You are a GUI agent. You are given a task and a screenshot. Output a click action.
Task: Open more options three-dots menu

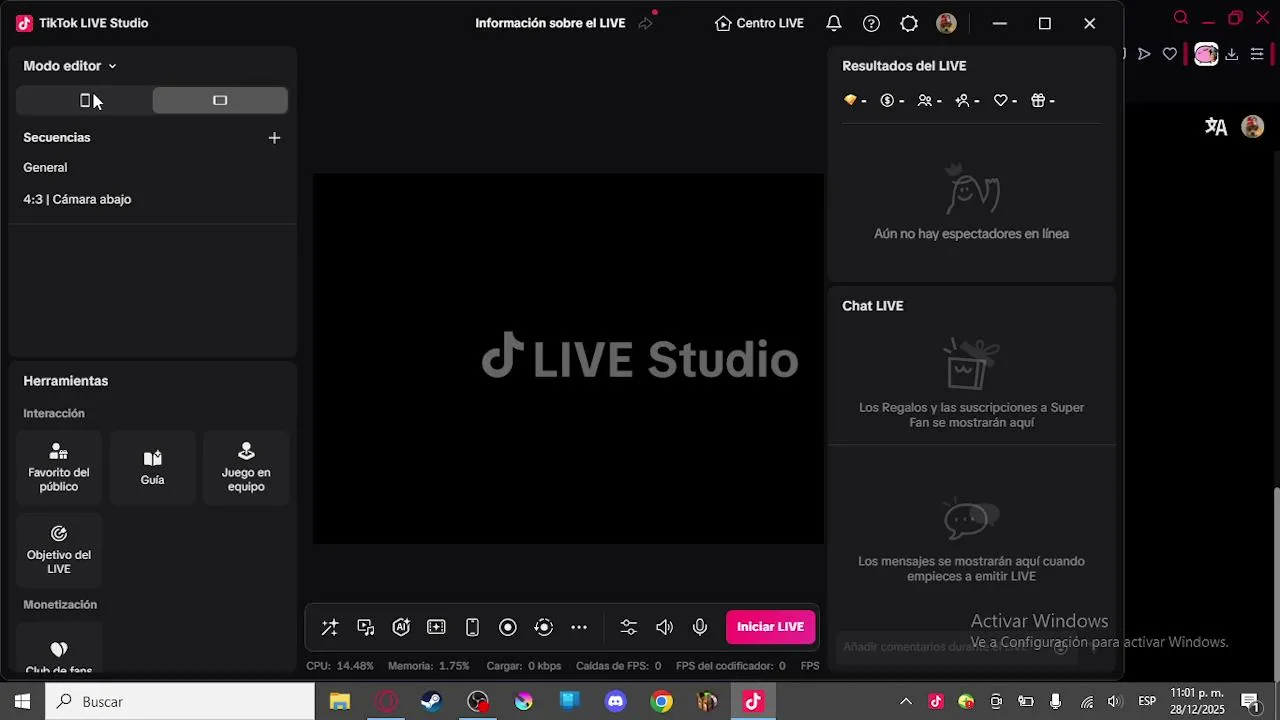tap(579, 627)
